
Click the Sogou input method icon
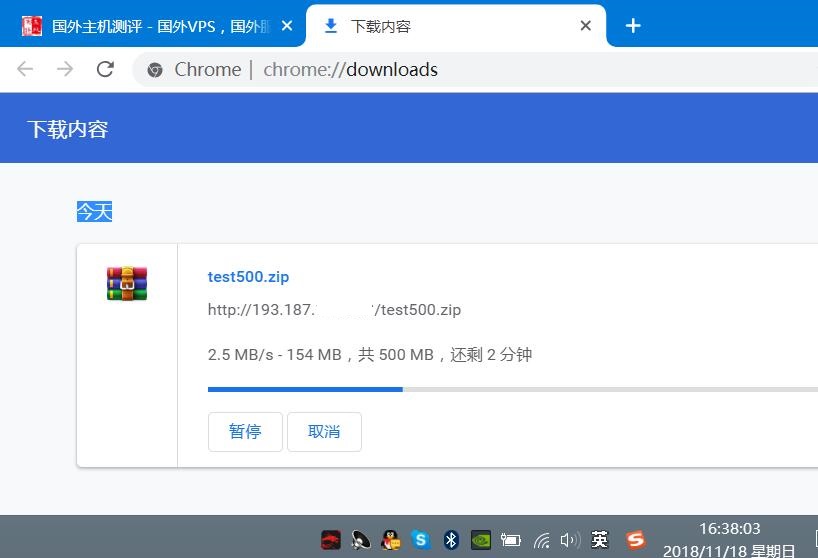(635, 540)
